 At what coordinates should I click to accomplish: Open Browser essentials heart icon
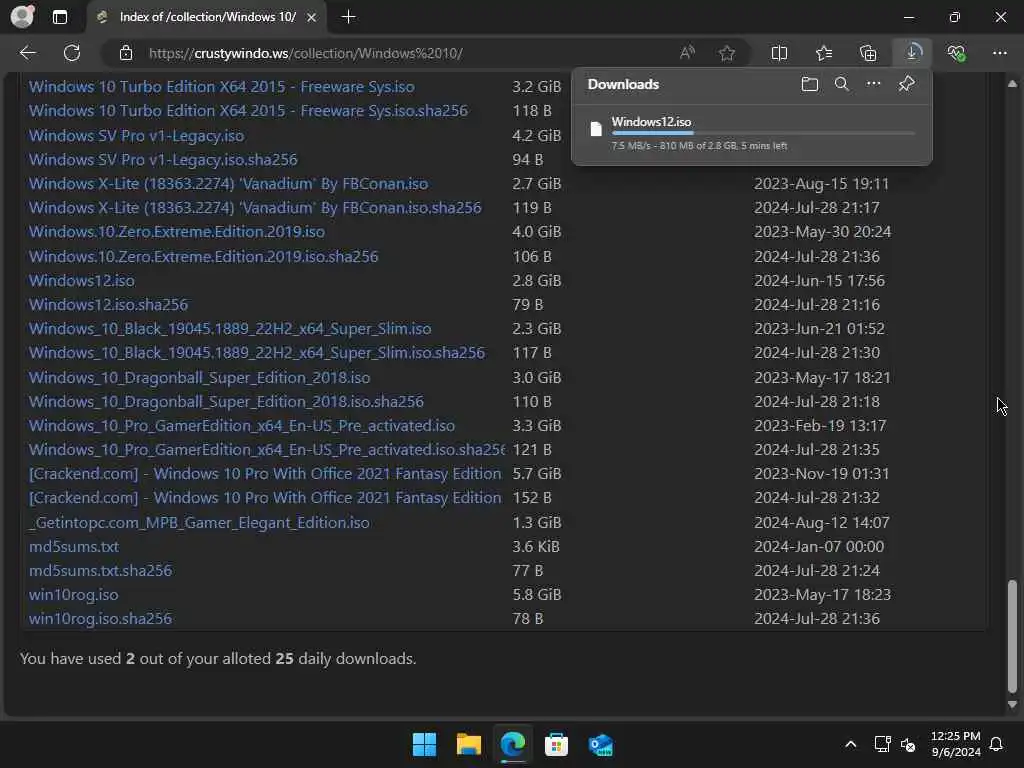coord(956,53)
